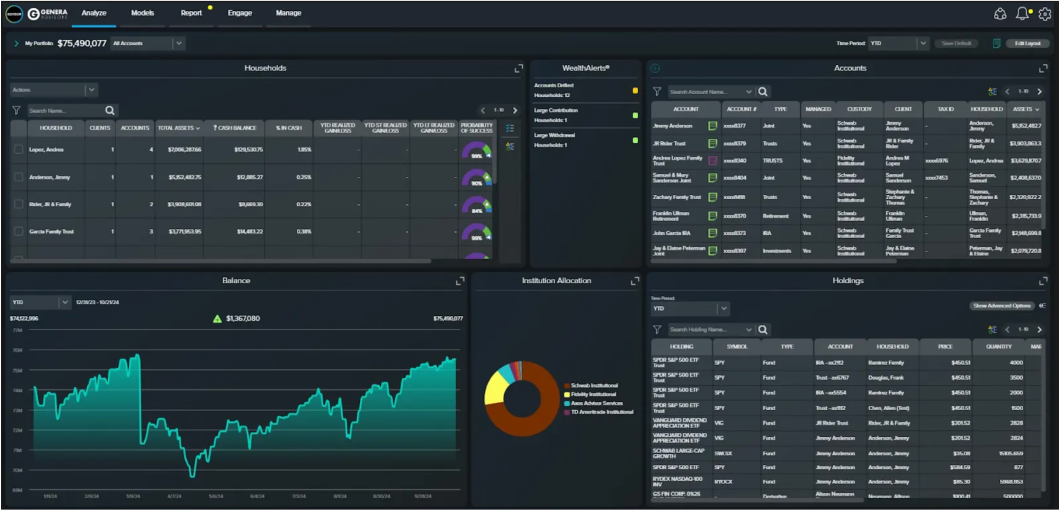The image size is (1059, 511).
Task: Open the Large Contribution alert
Action: click(585, 115)
